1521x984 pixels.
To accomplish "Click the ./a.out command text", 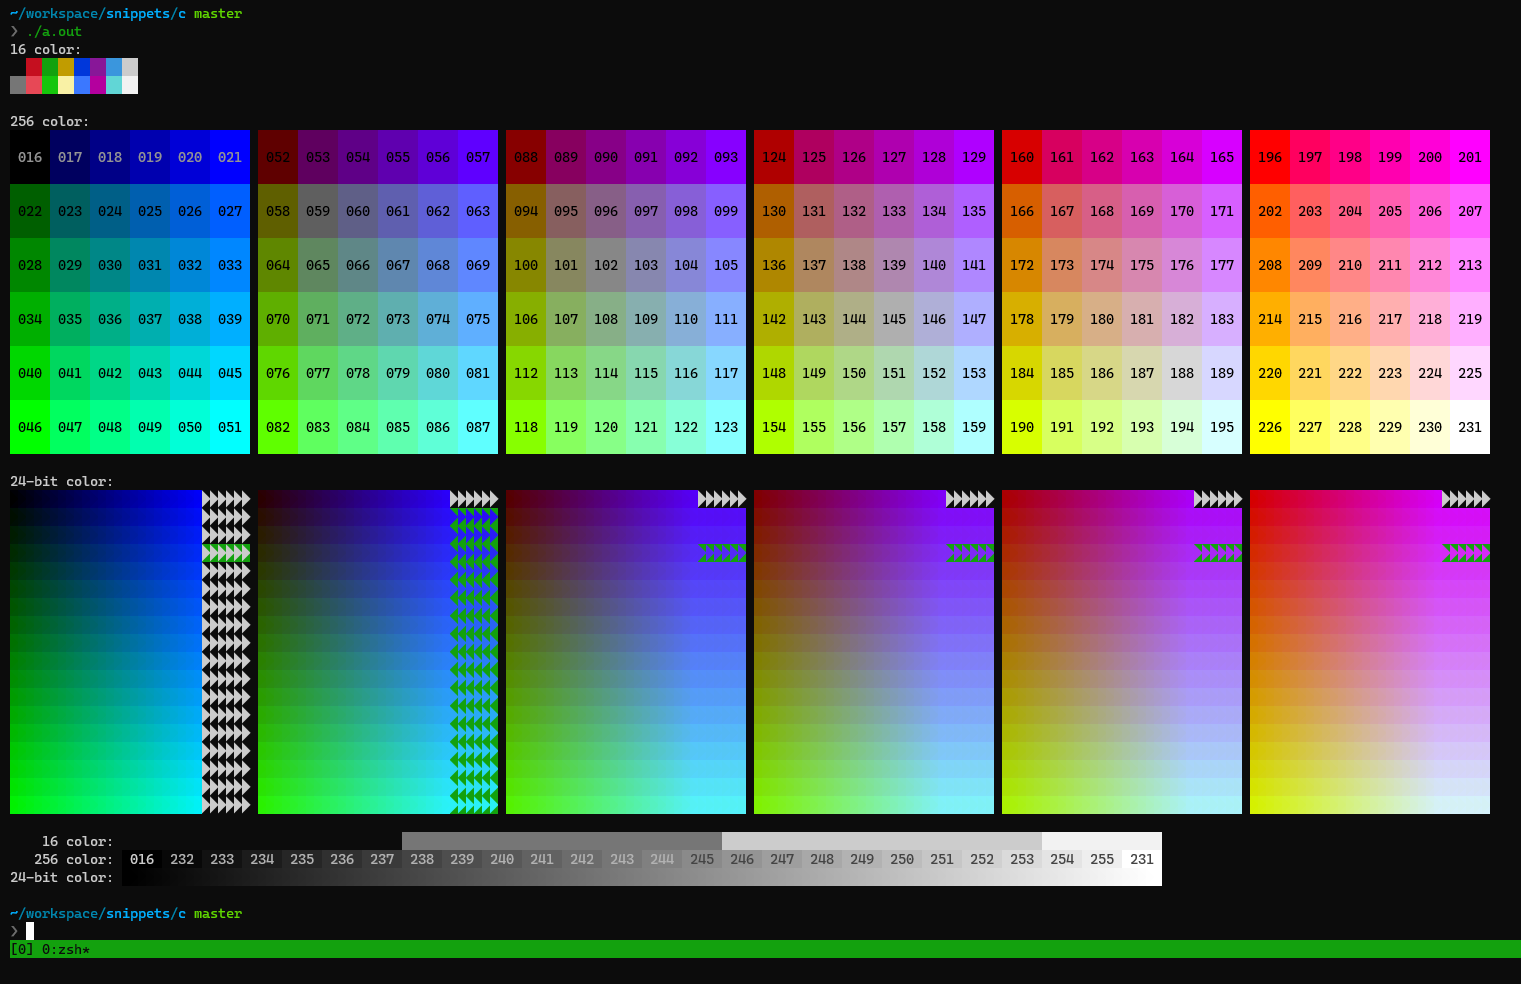I will coord(56,31).
